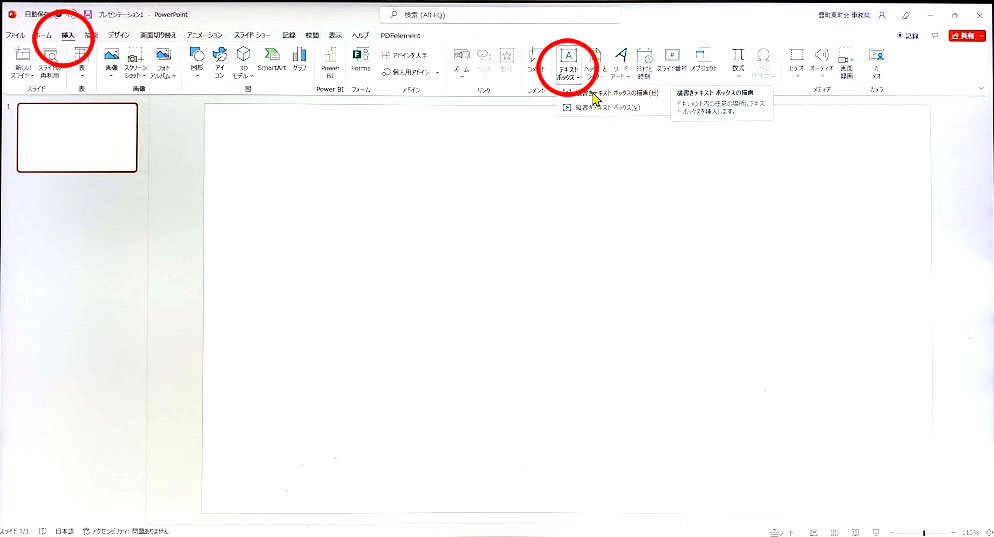Switch to 画面切り替え (Transitions) tab

point(158,36)
